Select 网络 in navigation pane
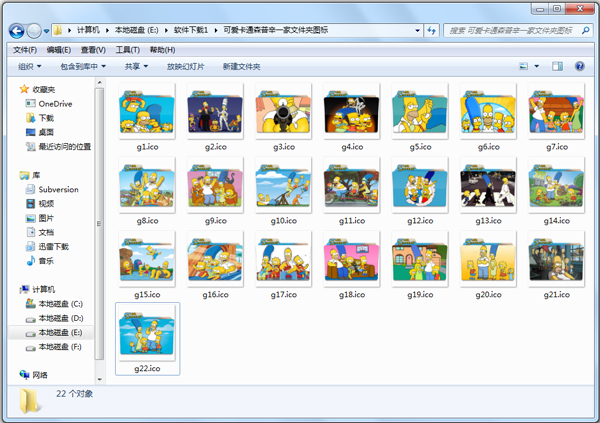 point(39,375)
